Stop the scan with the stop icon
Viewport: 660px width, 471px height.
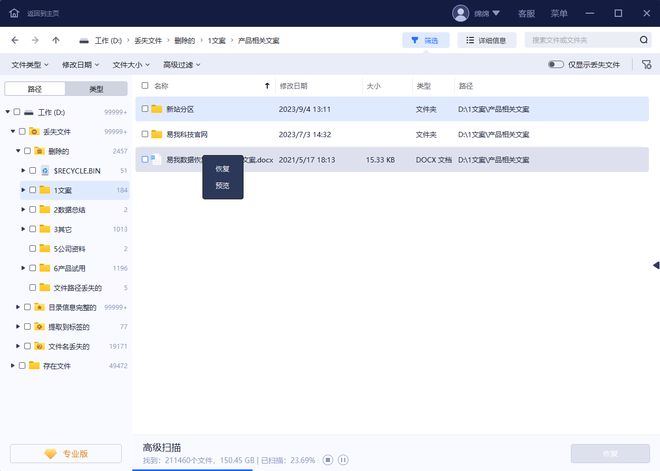tap(328, 460)
